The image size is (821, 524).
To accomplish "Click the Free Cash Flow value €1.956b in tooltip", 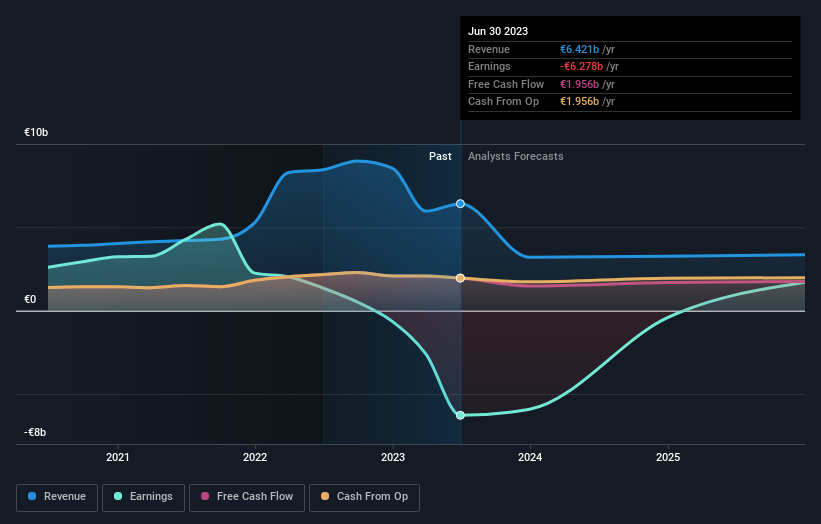I will 580,84.
